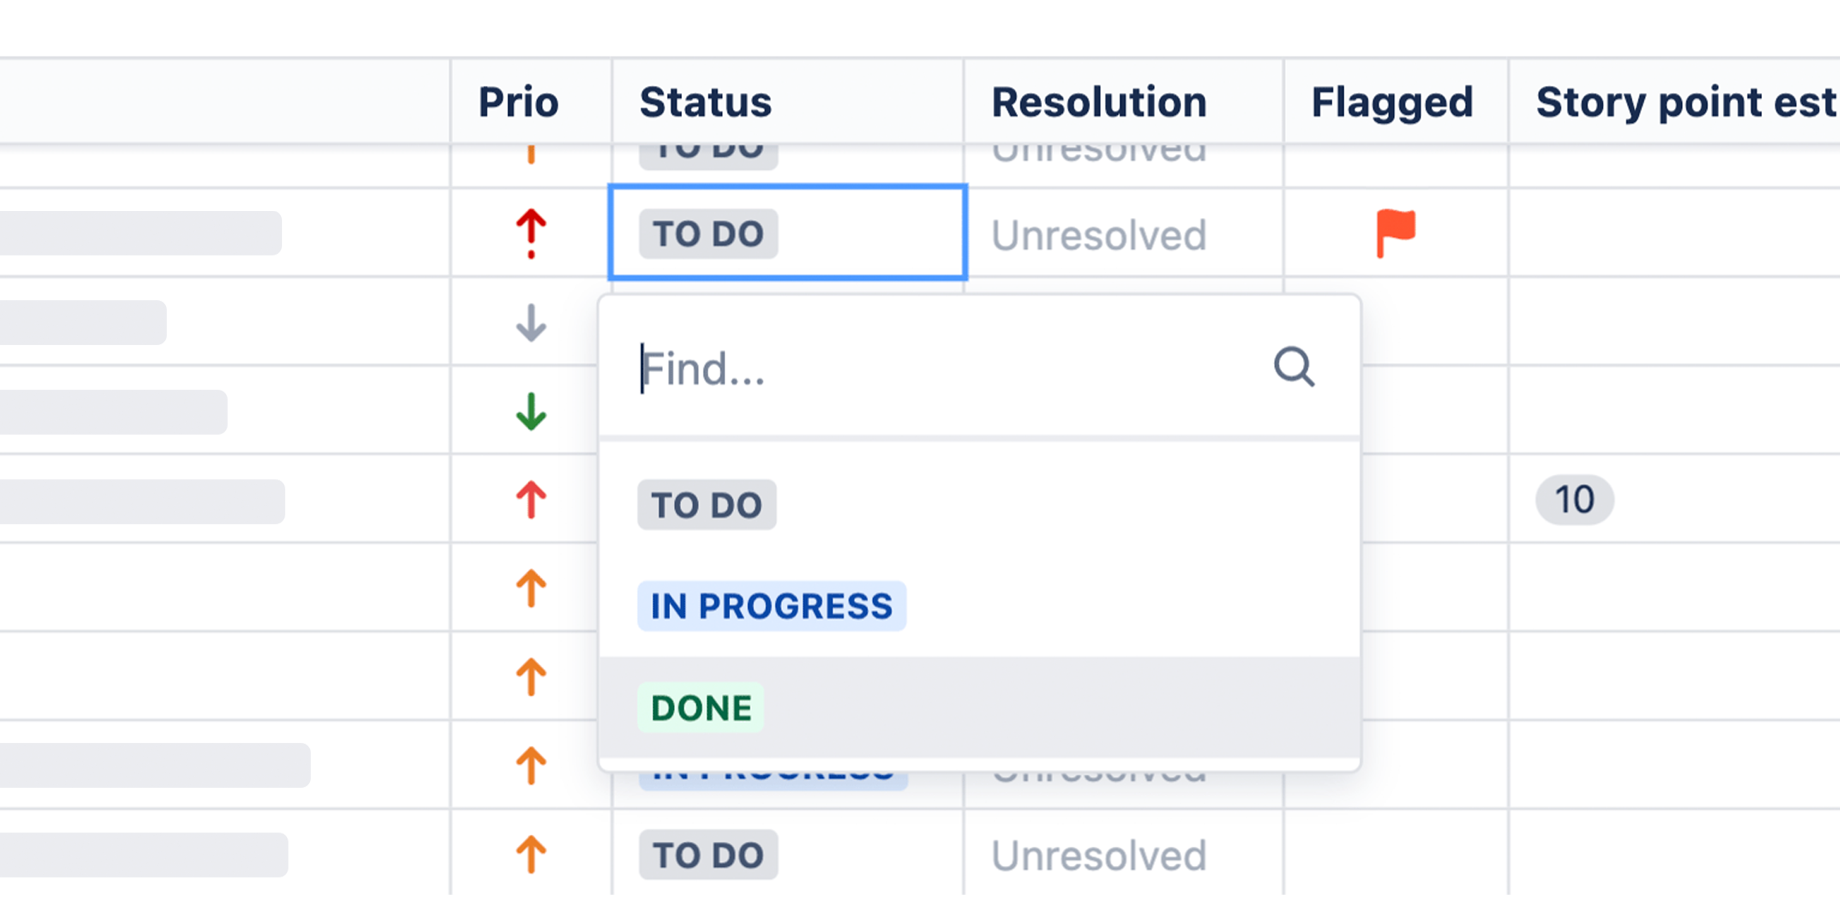Click the red flag icon in Flagged column
This screenshot has width=1840, height=900.
tap(1397, 232)
